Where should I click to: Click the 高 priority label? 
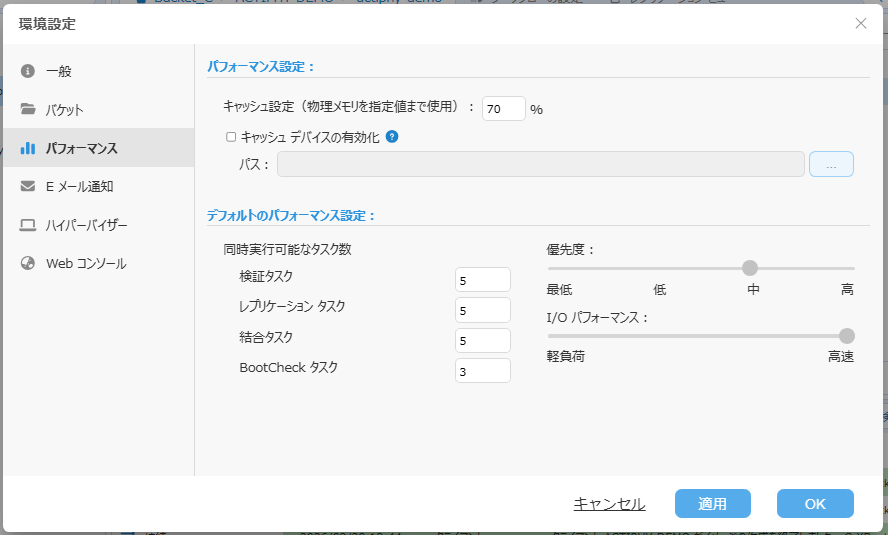point(847,290)
